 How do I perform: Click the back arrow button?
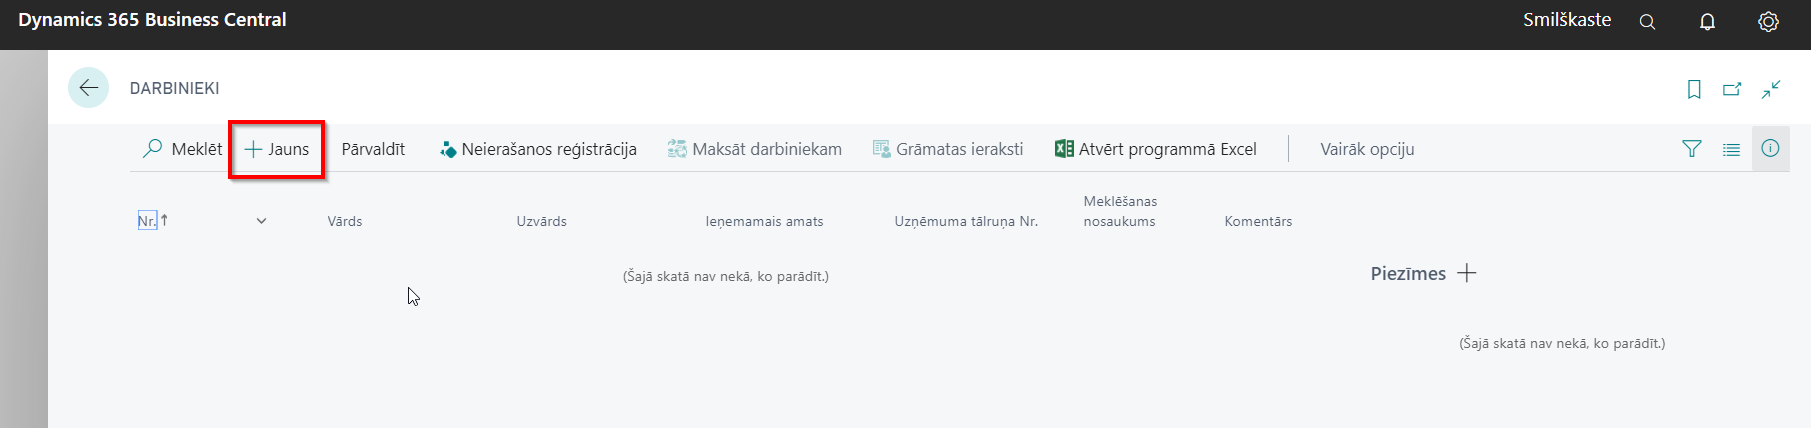[x=88, y=88]
